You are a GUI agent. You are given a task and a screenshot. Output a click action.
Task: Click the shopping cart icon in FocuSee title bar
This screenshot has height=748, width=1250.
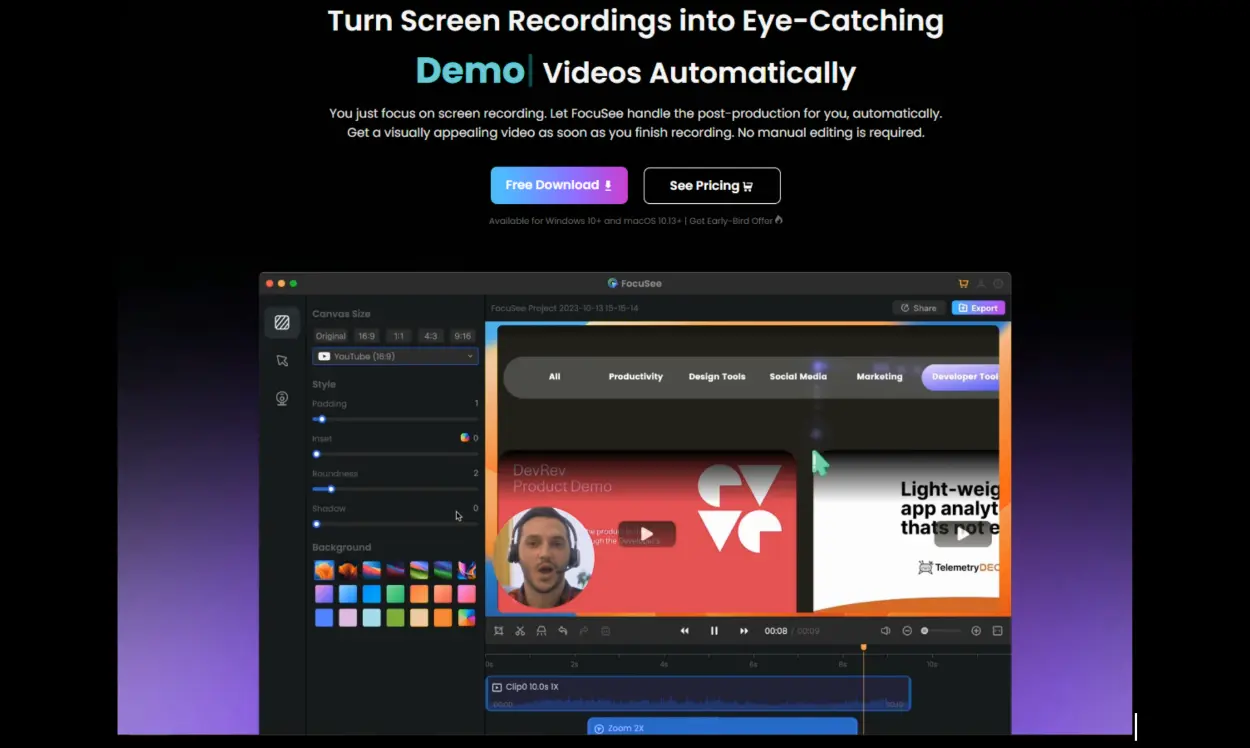point(963,283)
